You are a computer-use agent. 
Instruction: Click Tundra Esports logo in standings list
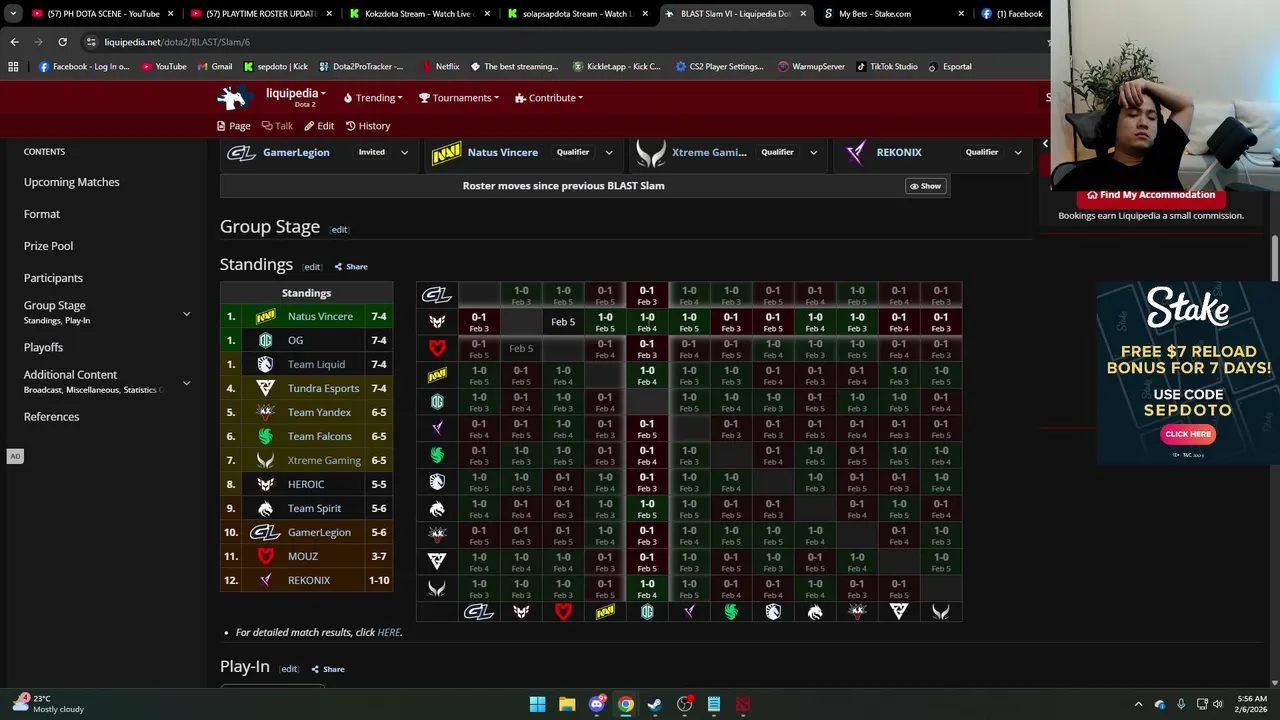click(x=265, y=388)
